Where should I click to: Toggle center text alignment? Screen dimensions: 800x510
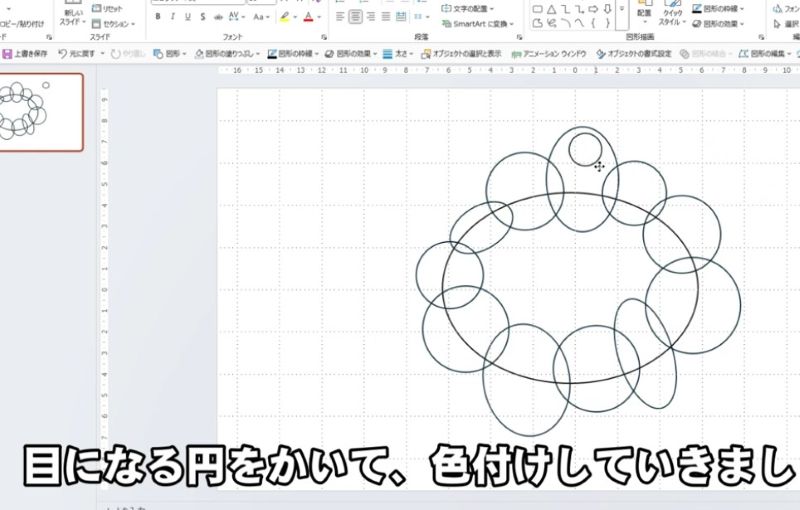[x=356, y=17]
